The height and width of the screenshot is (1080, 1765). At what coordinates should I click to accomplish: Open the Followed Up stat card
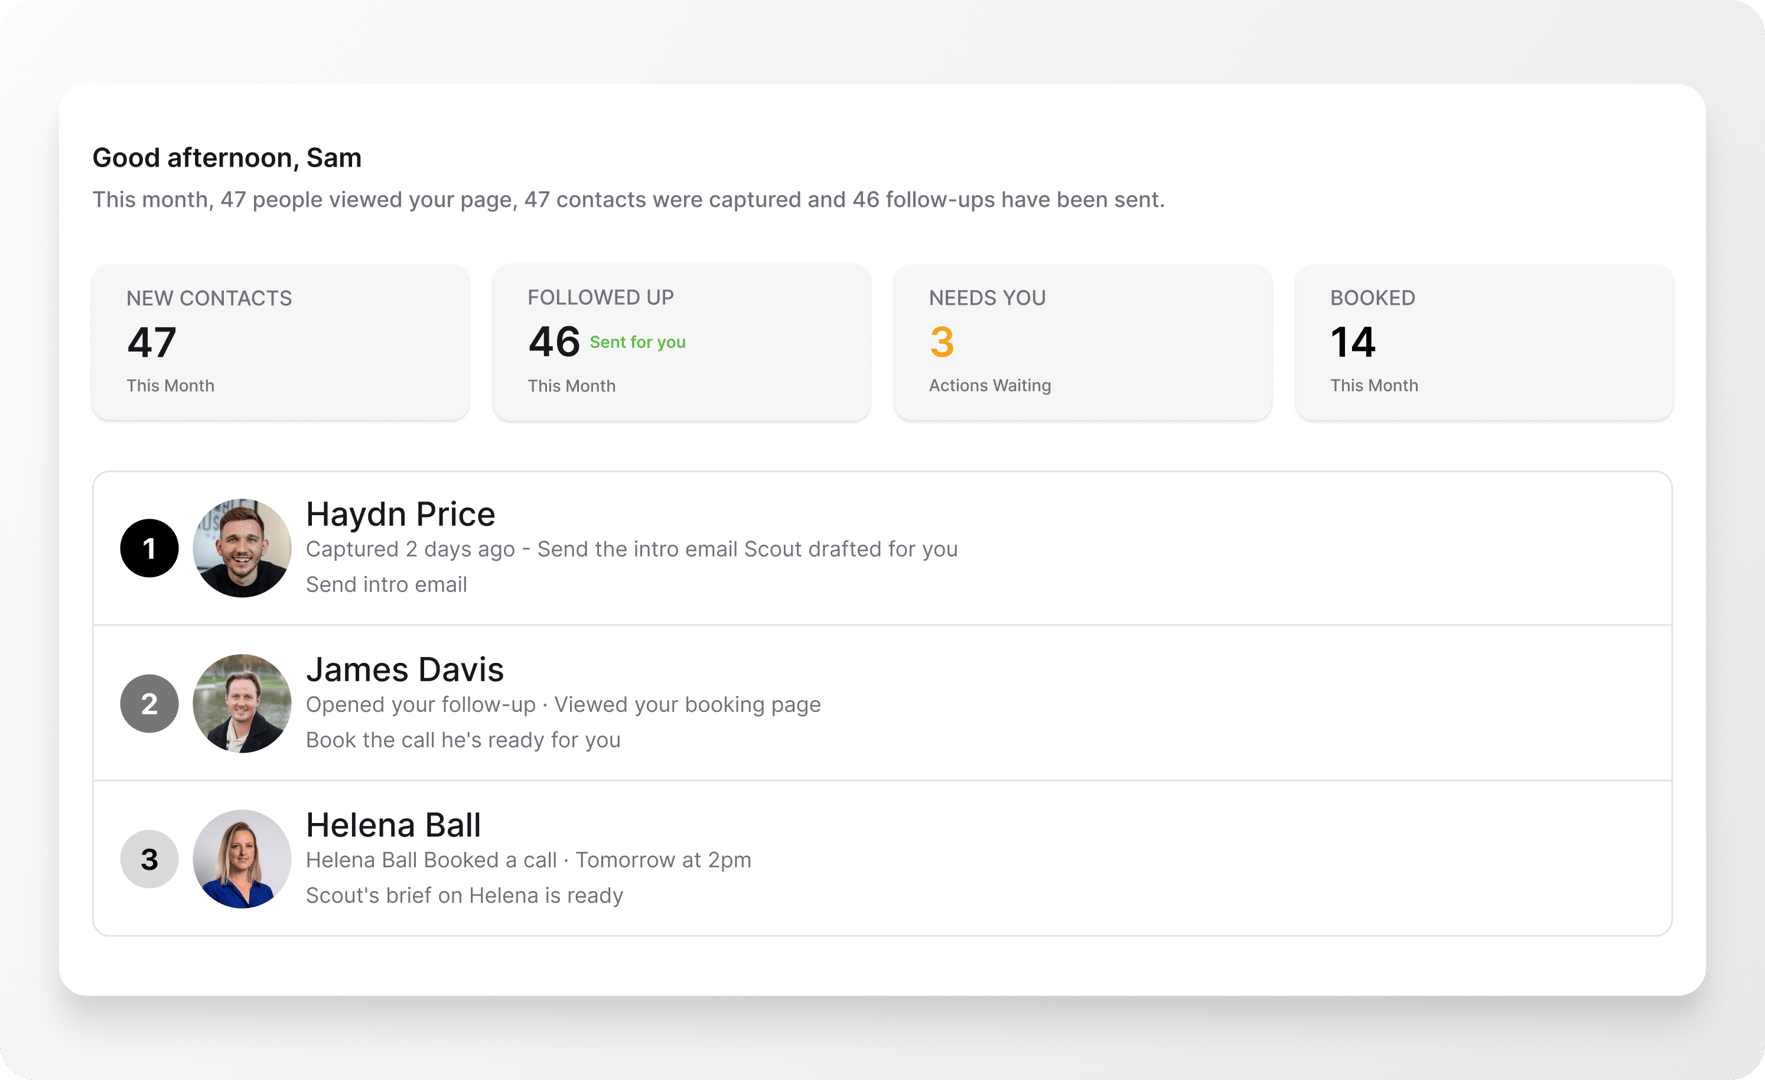(x=682, y=342)
